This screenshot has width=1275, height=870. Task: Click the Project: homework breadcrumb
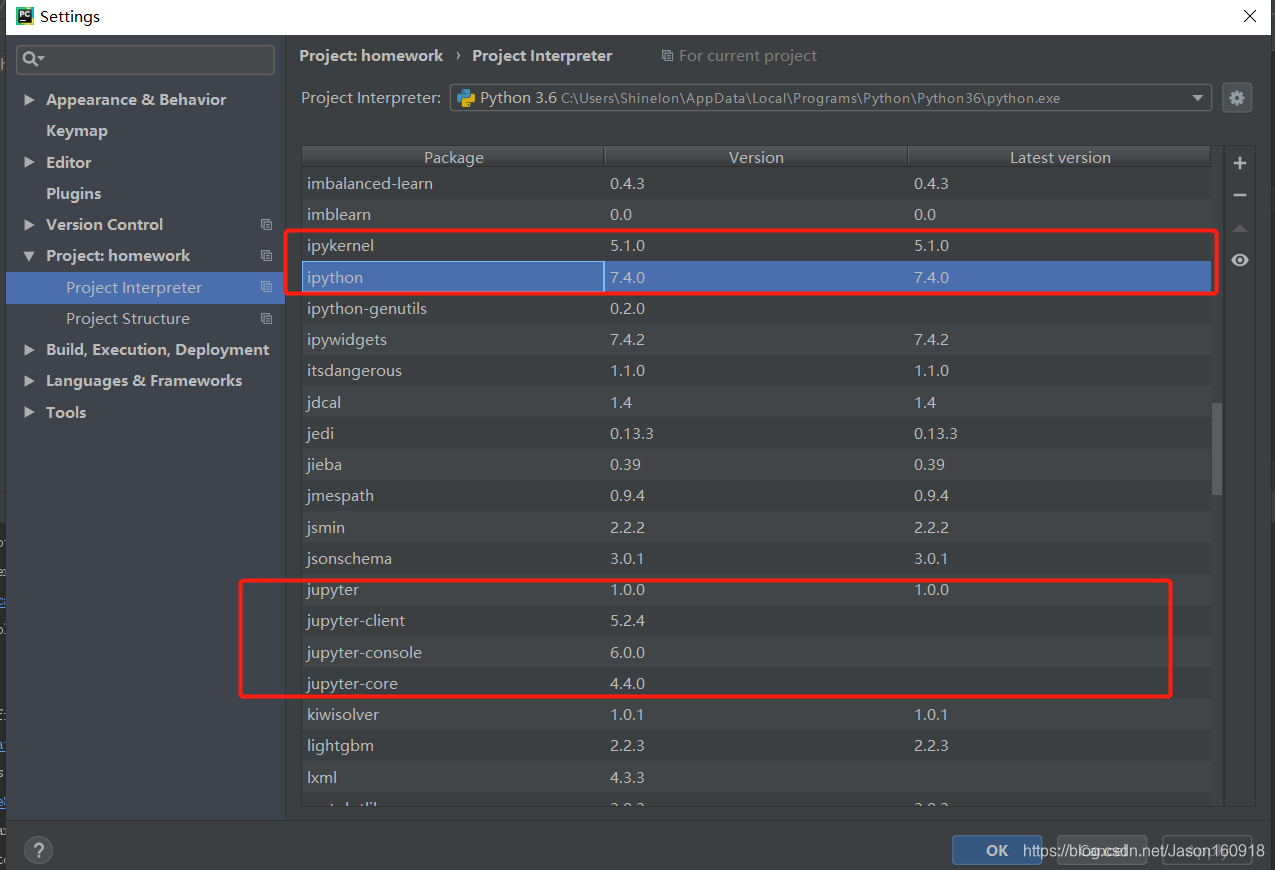pos(371,56)
